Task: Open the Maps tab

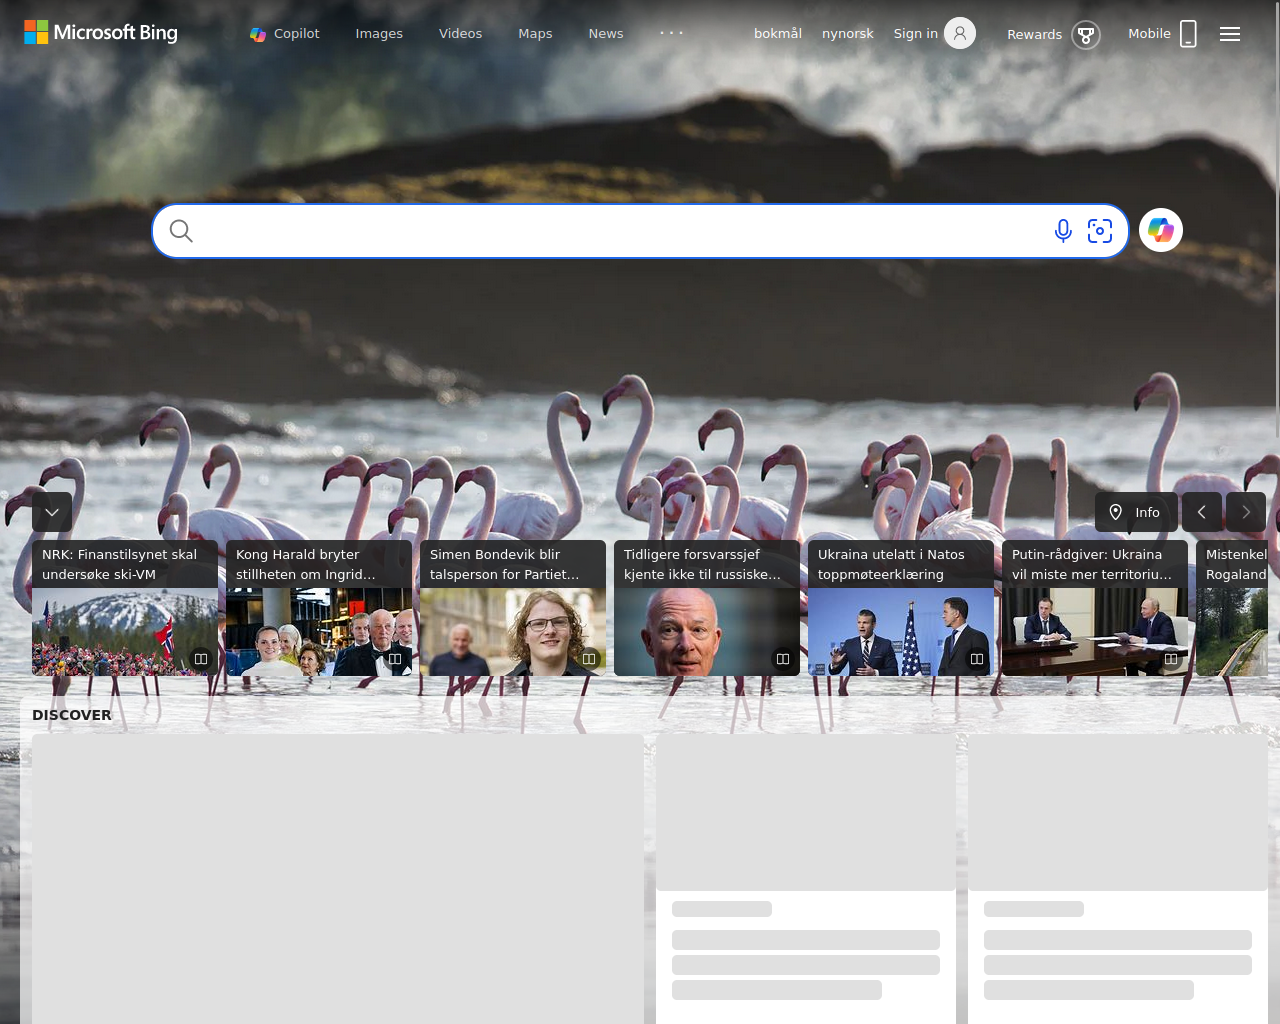Action: [x=535, y=34]
